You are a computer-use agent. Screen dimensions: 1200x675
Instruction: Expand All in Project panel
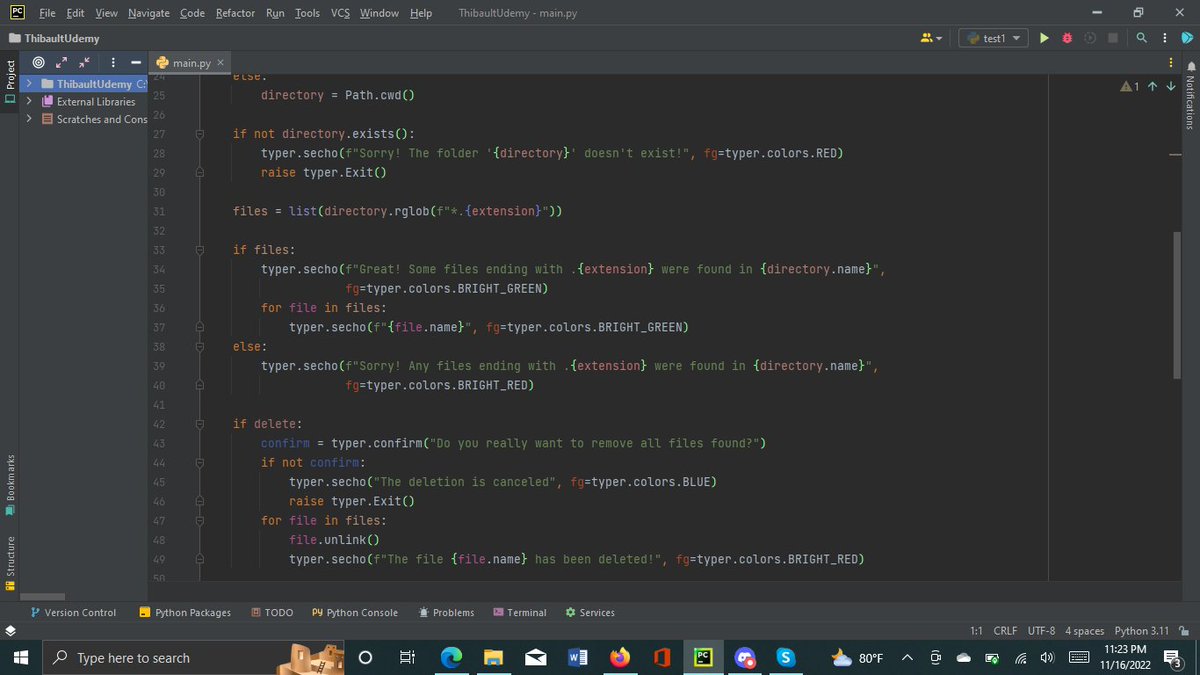pyautogui.click(x=60, y=62)
